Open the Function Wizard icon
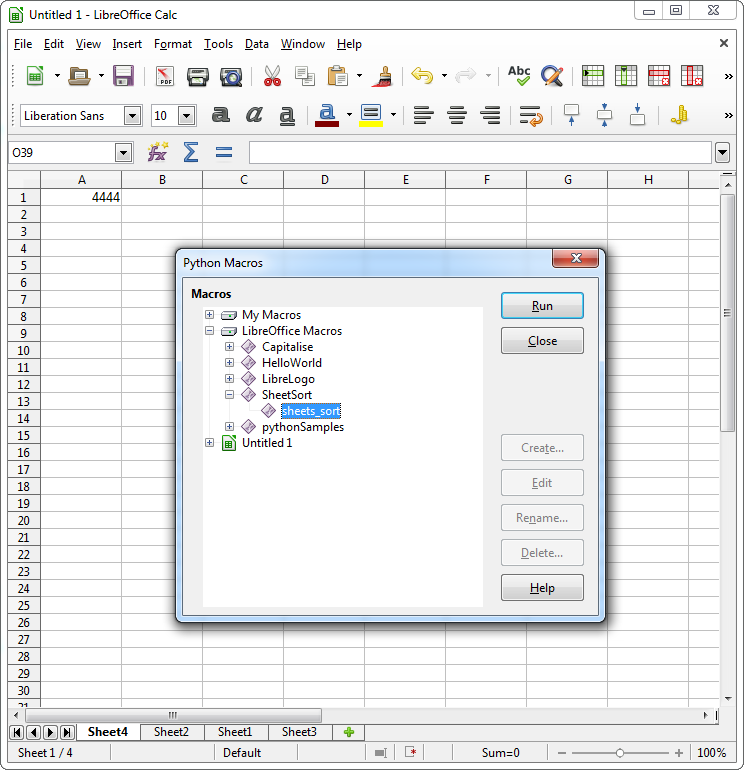Screen dimensions: 744x770 tap(158, 152)
